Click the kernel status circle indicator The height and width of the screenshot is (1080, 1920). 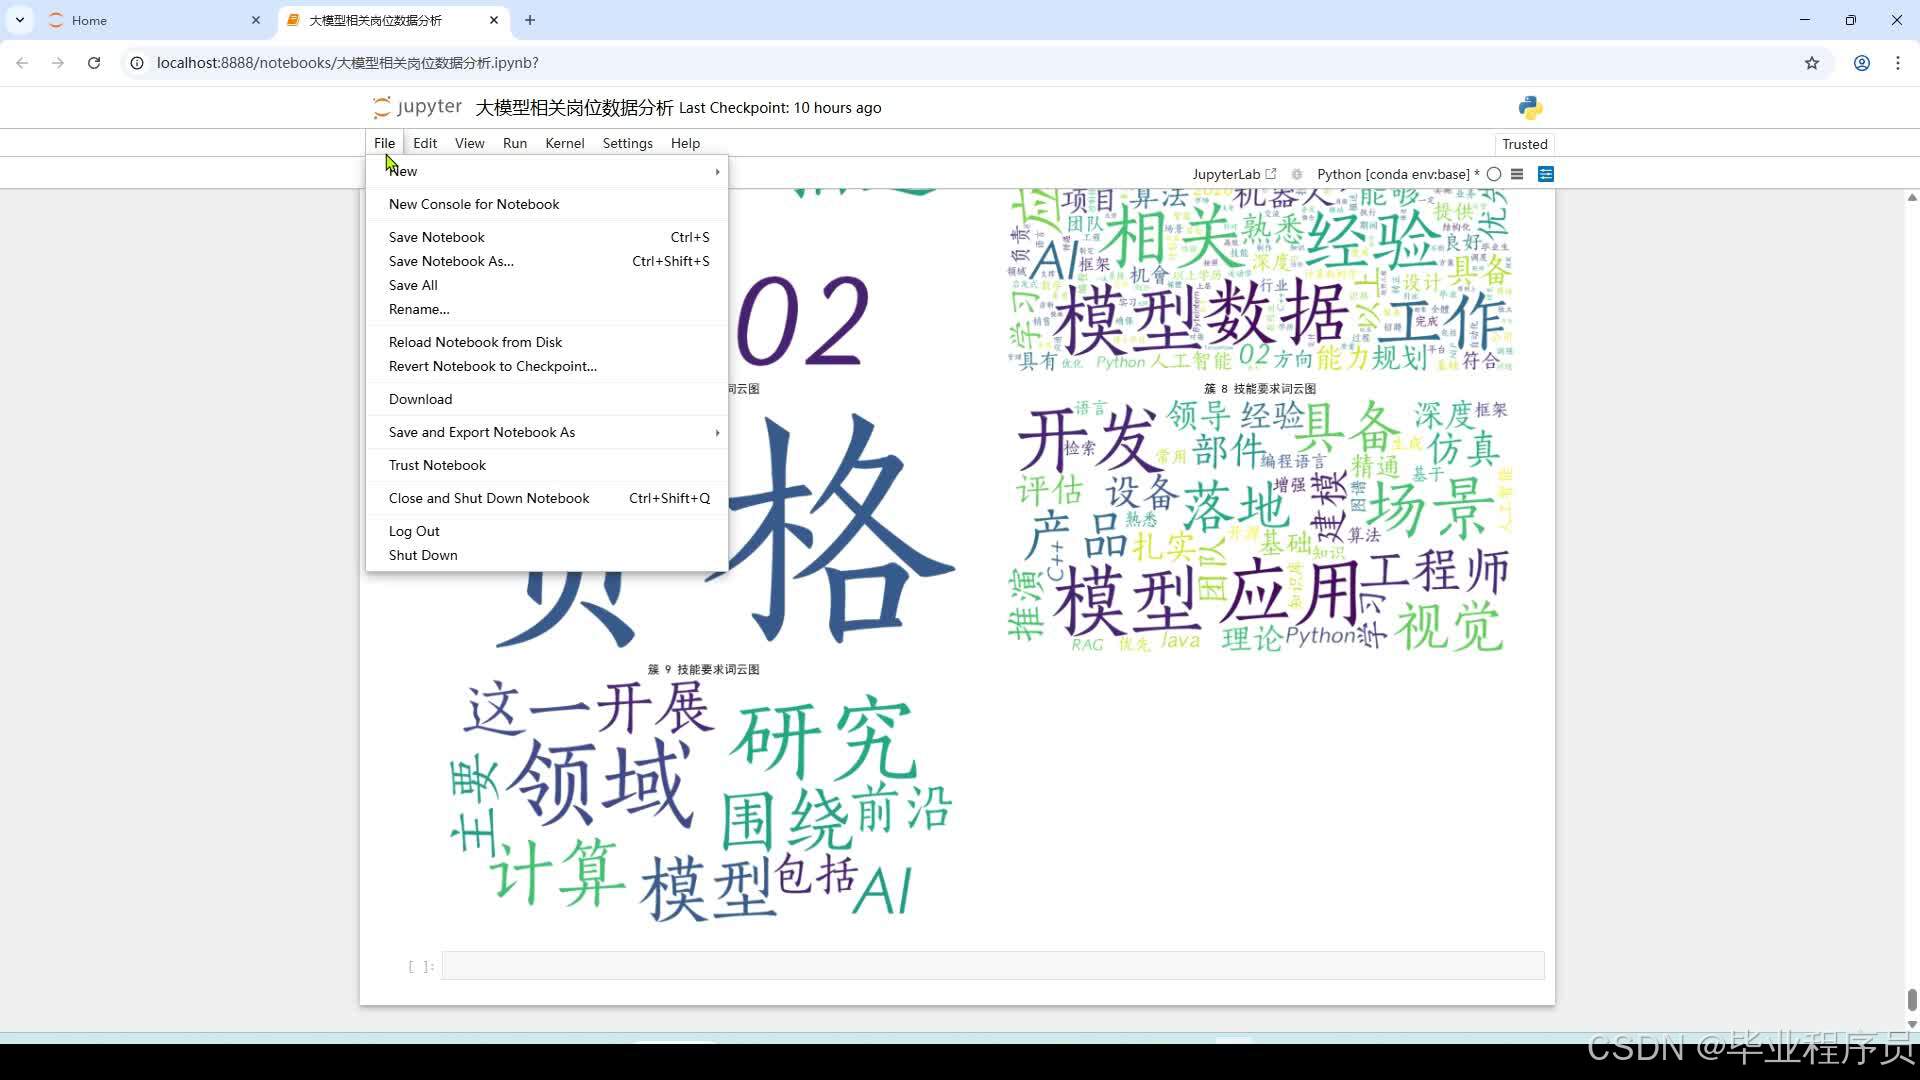tap(1494, 173)
